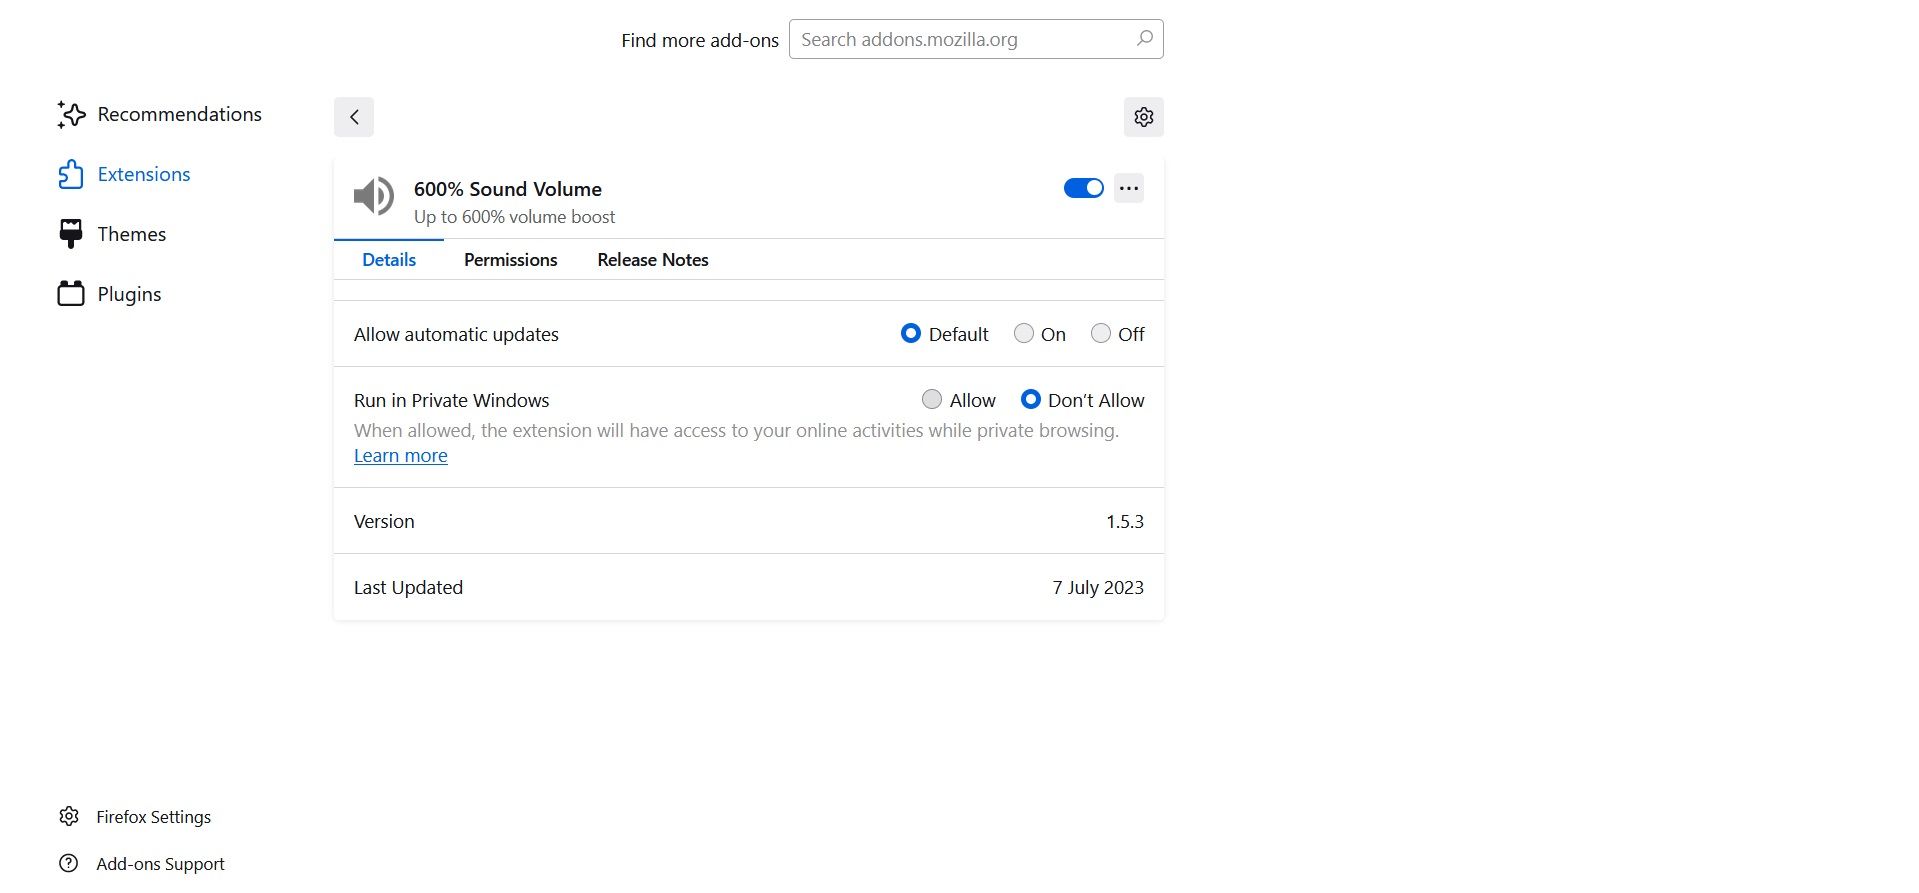This screenshot has width=1919, height=893.
Task: Set automatic updates to Off
Action: [x=1100, y=333]
